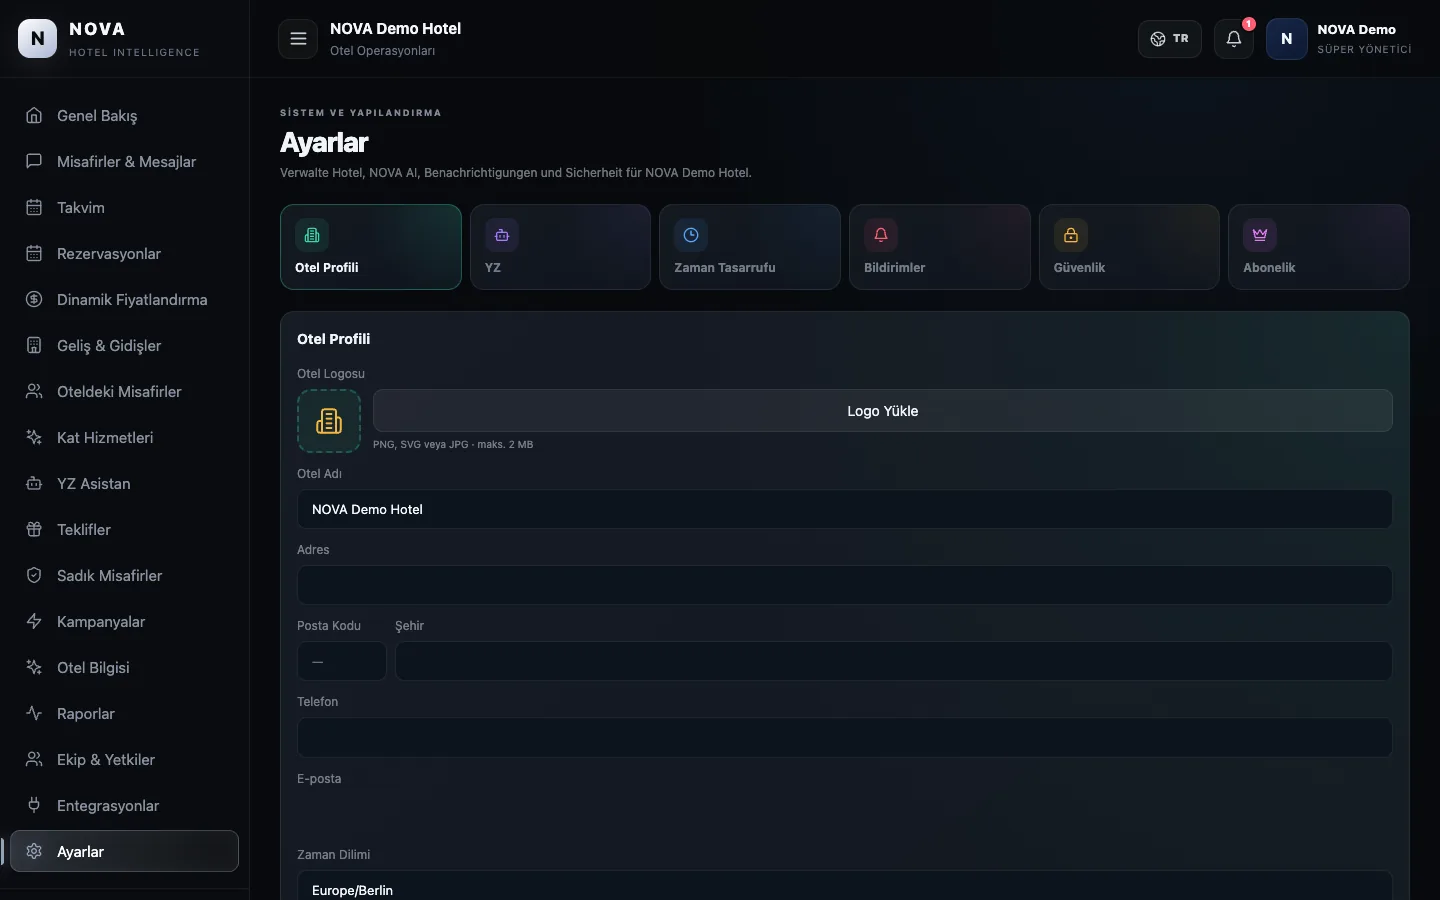Click the hotel logo placeholder thumbnail
Image resolution: width=1440 pixels, height=900 pixels.
pyautogui.click(x=329, y=421)
